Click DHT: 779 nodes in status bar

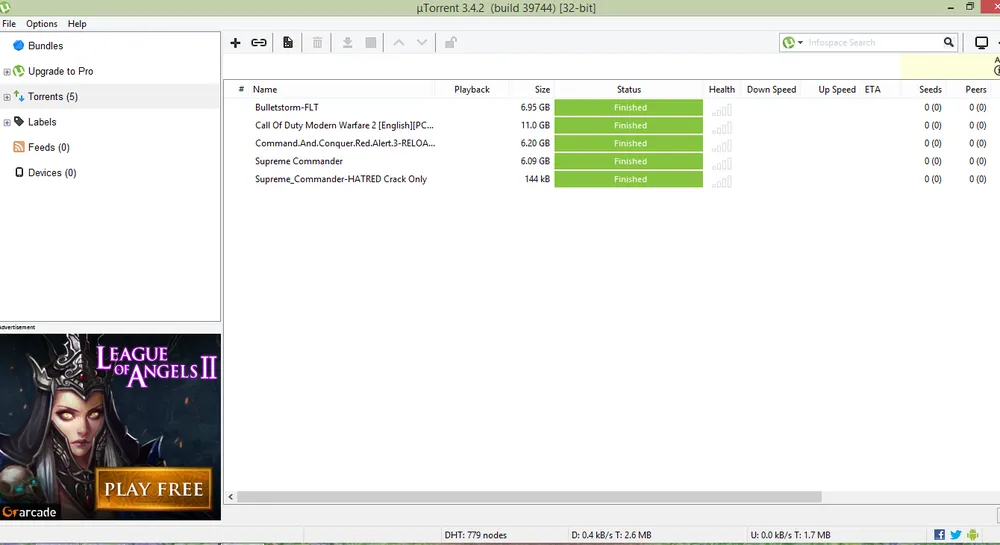tap(475, 535)
